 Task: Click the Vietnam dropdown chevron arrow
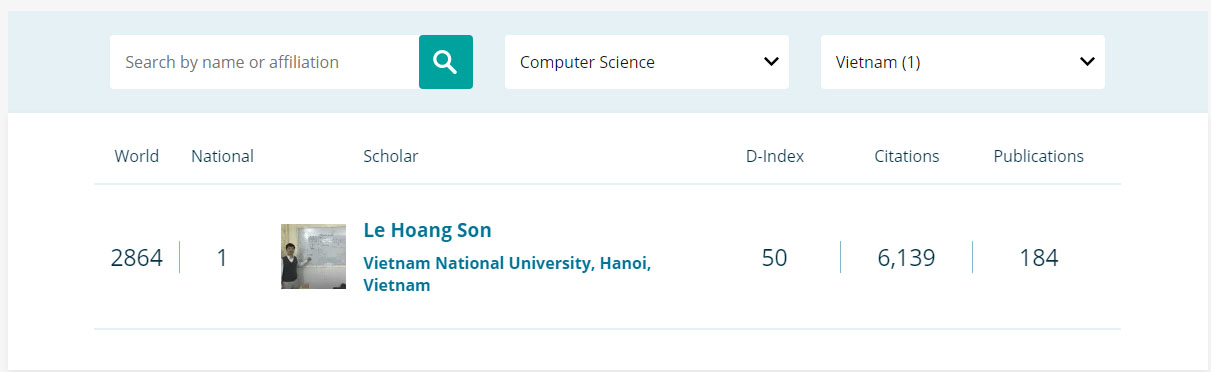(x=1087, y=62)
